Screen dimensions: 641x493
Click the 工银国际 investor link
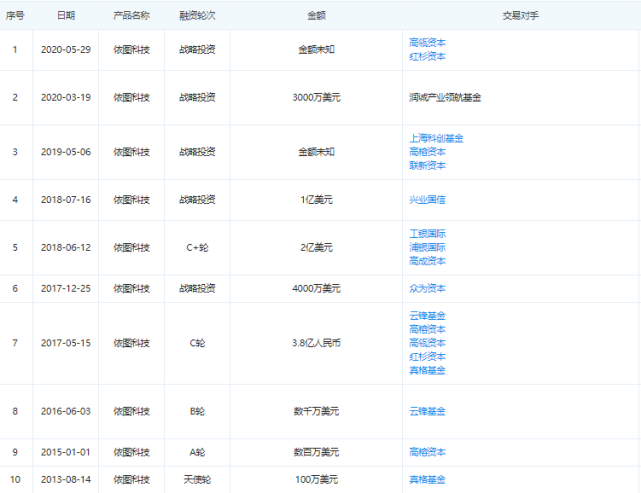point(427,233)
